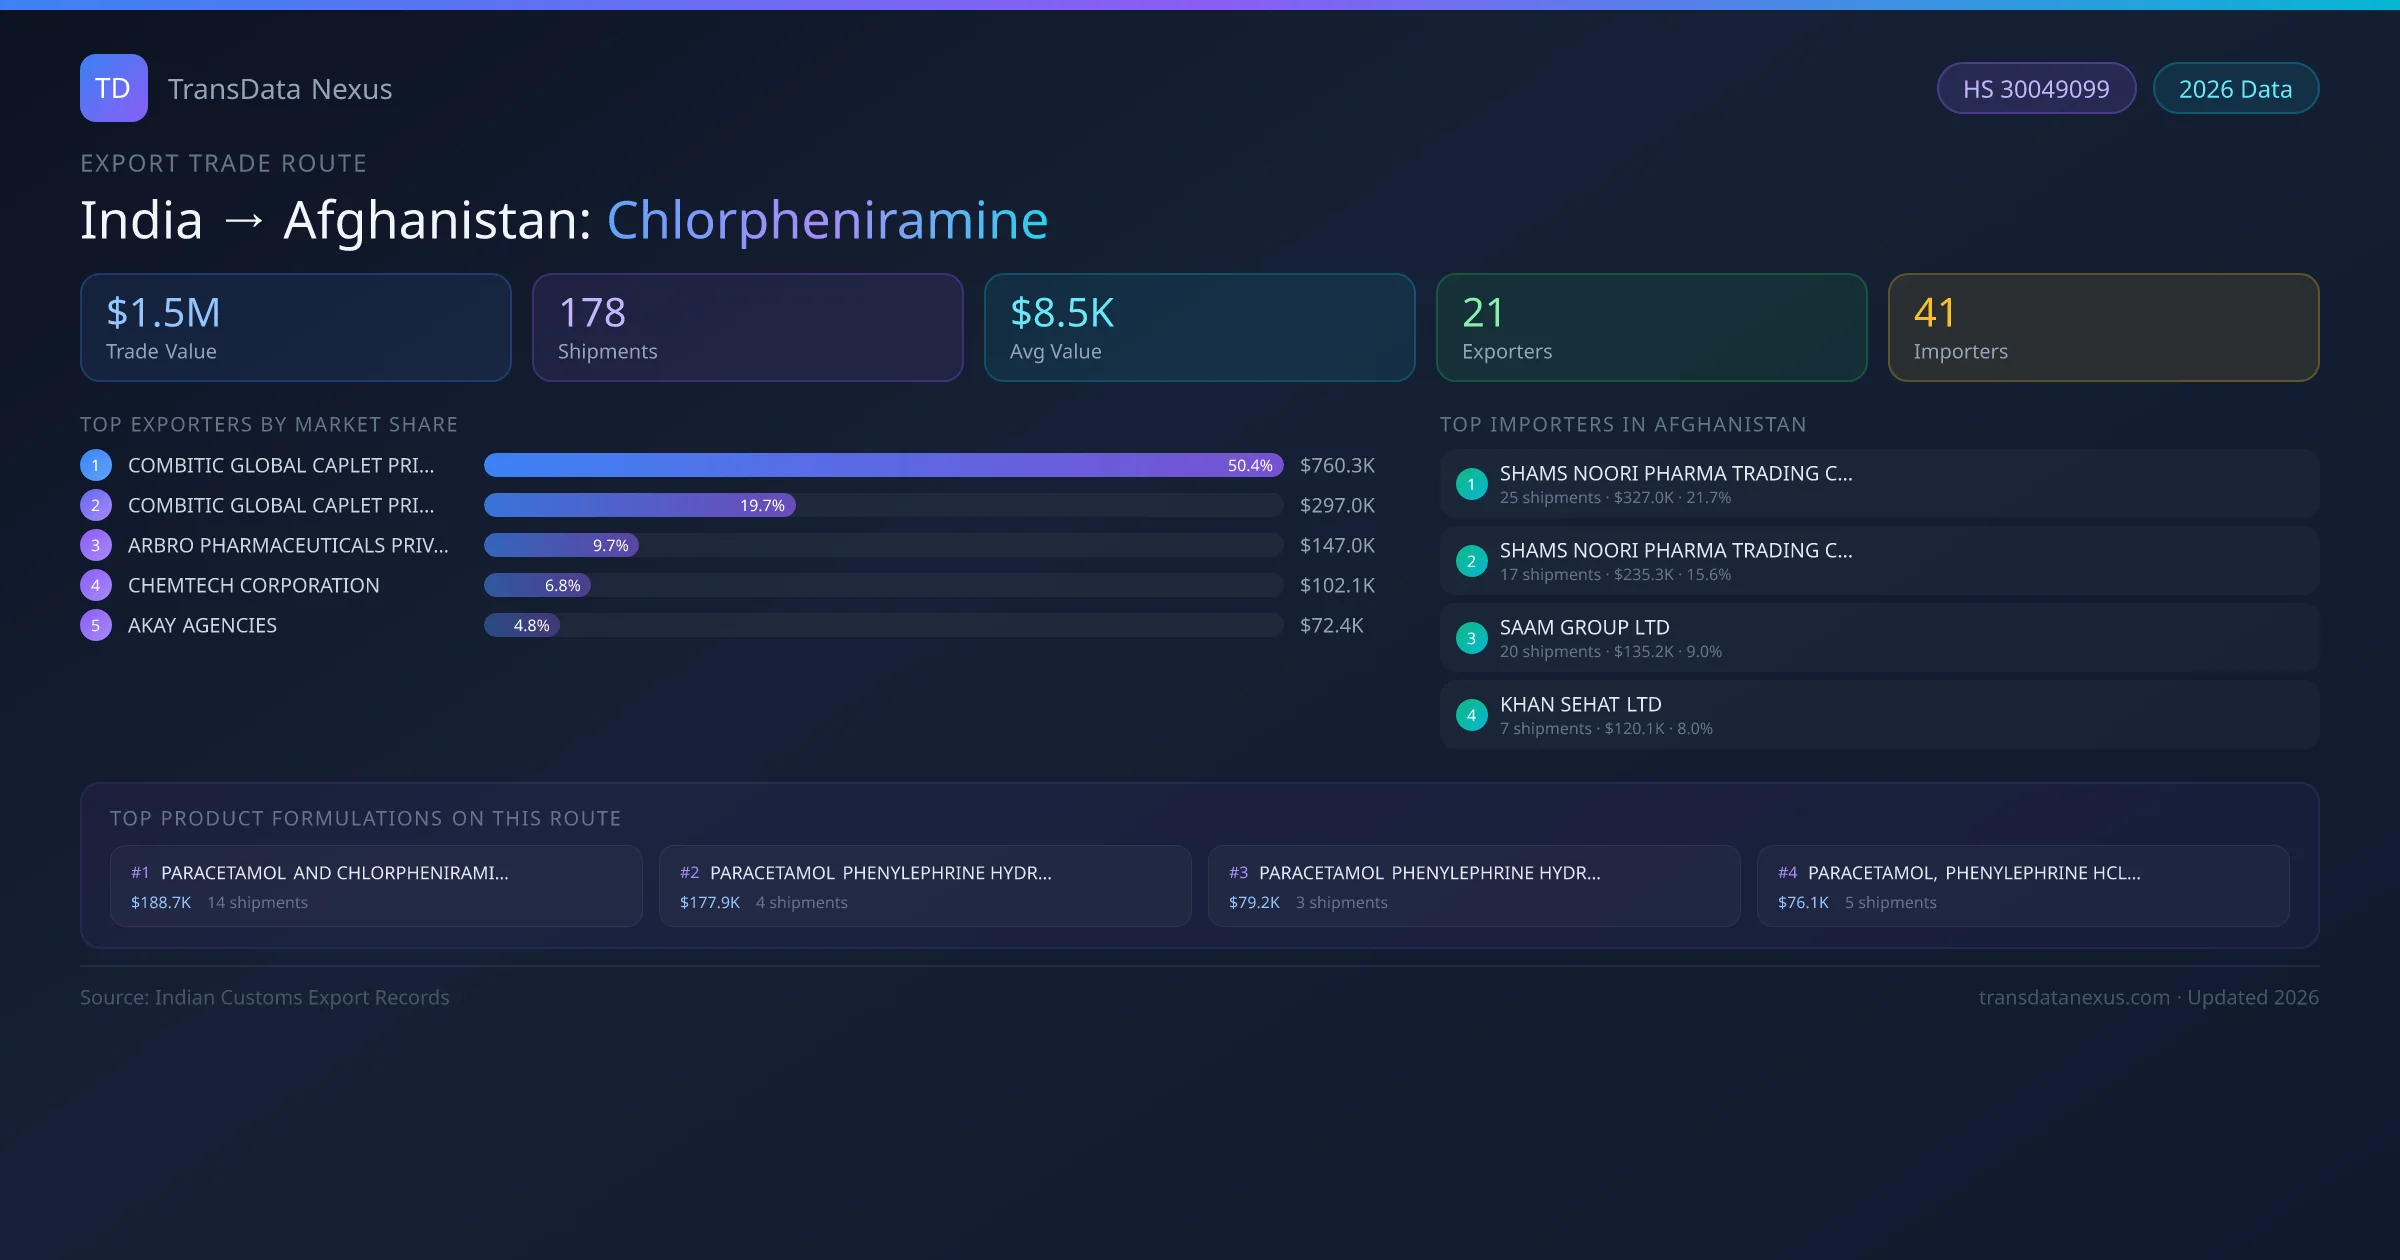Click the green rank 1 importer badge
Screen dimensions: 2400x1260
pos(1471,484)
